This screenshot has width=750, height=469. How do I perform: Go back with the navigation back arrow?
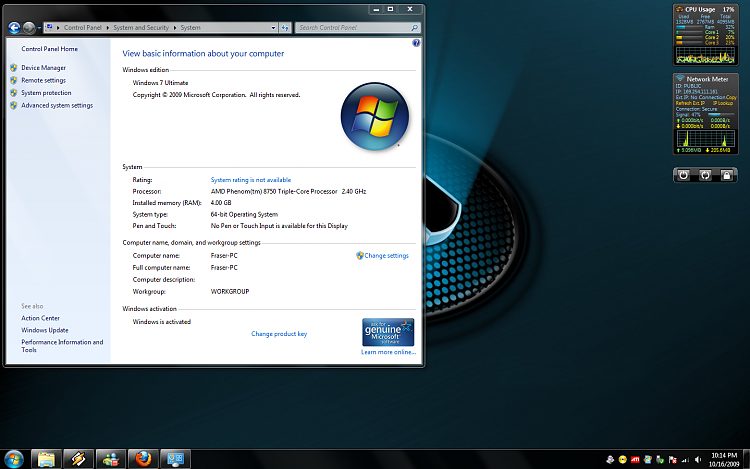click(14, 28)
